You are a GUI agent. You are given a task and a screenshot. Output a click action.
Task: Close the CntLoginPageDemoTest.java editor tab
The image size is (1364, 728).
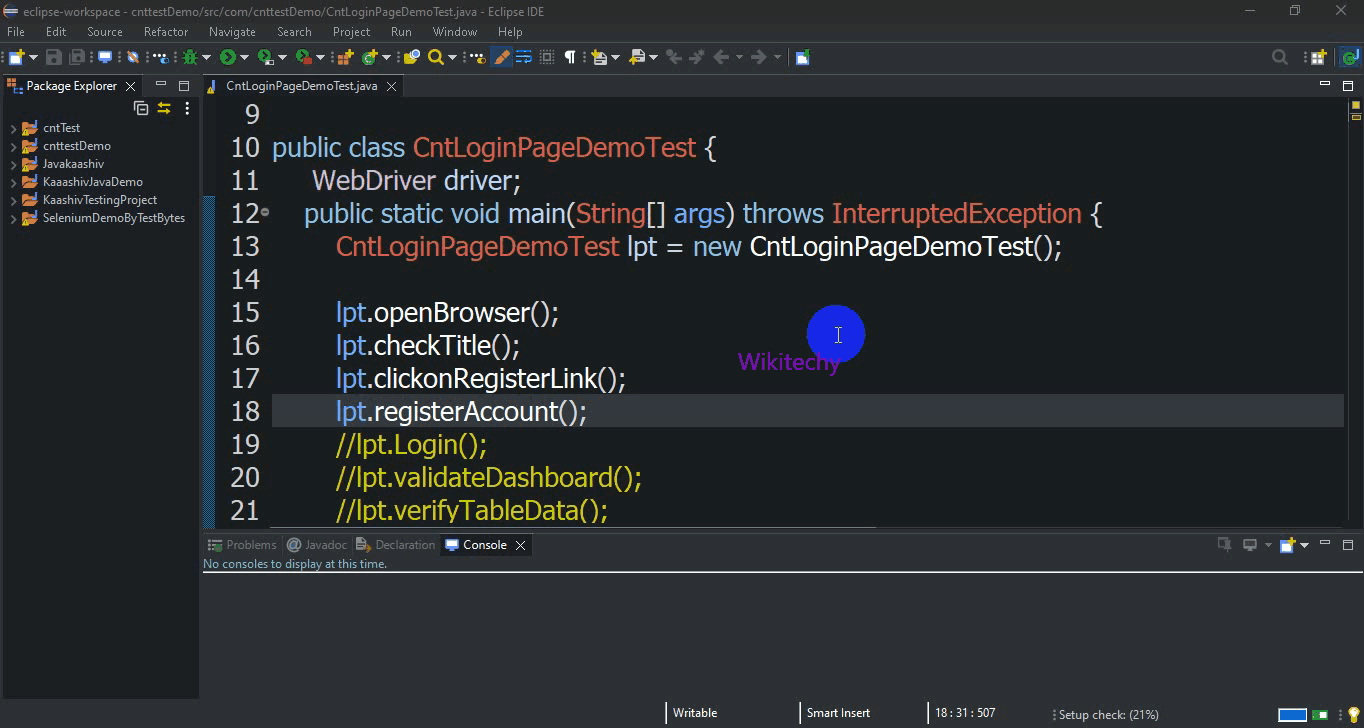392,86
